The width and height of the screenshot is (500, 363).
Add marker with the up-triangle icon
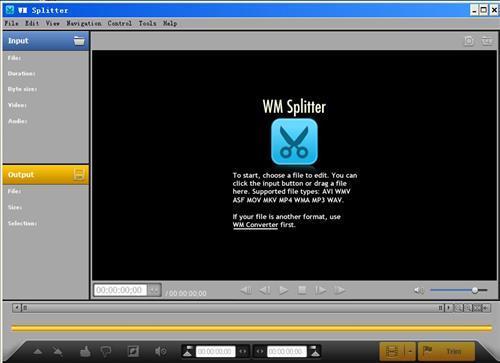point(38,351)
